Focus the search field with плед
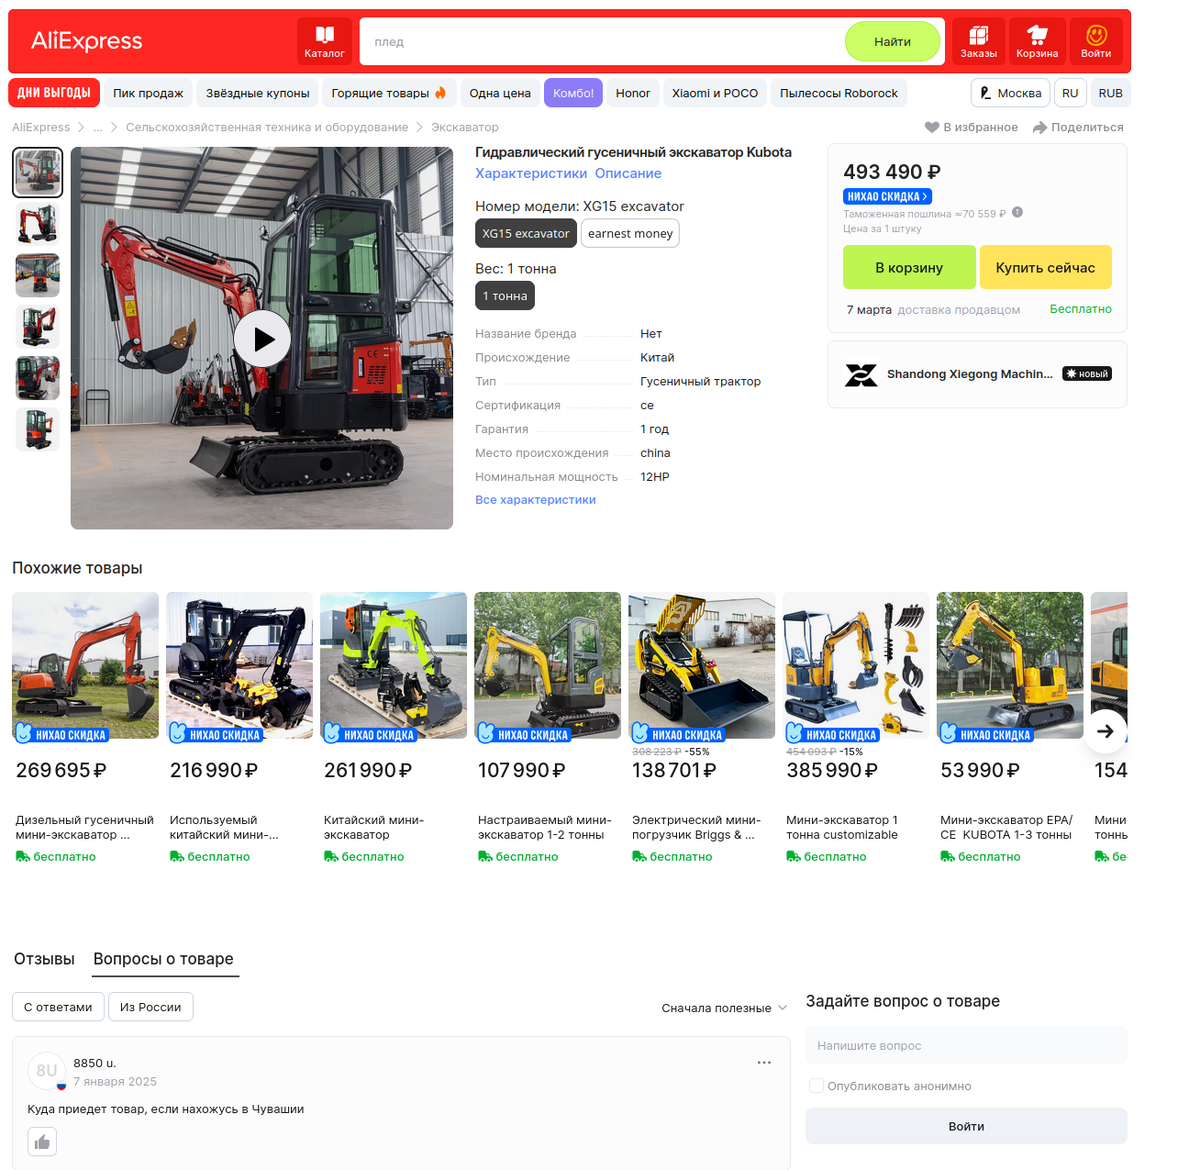 click(600, 42)
